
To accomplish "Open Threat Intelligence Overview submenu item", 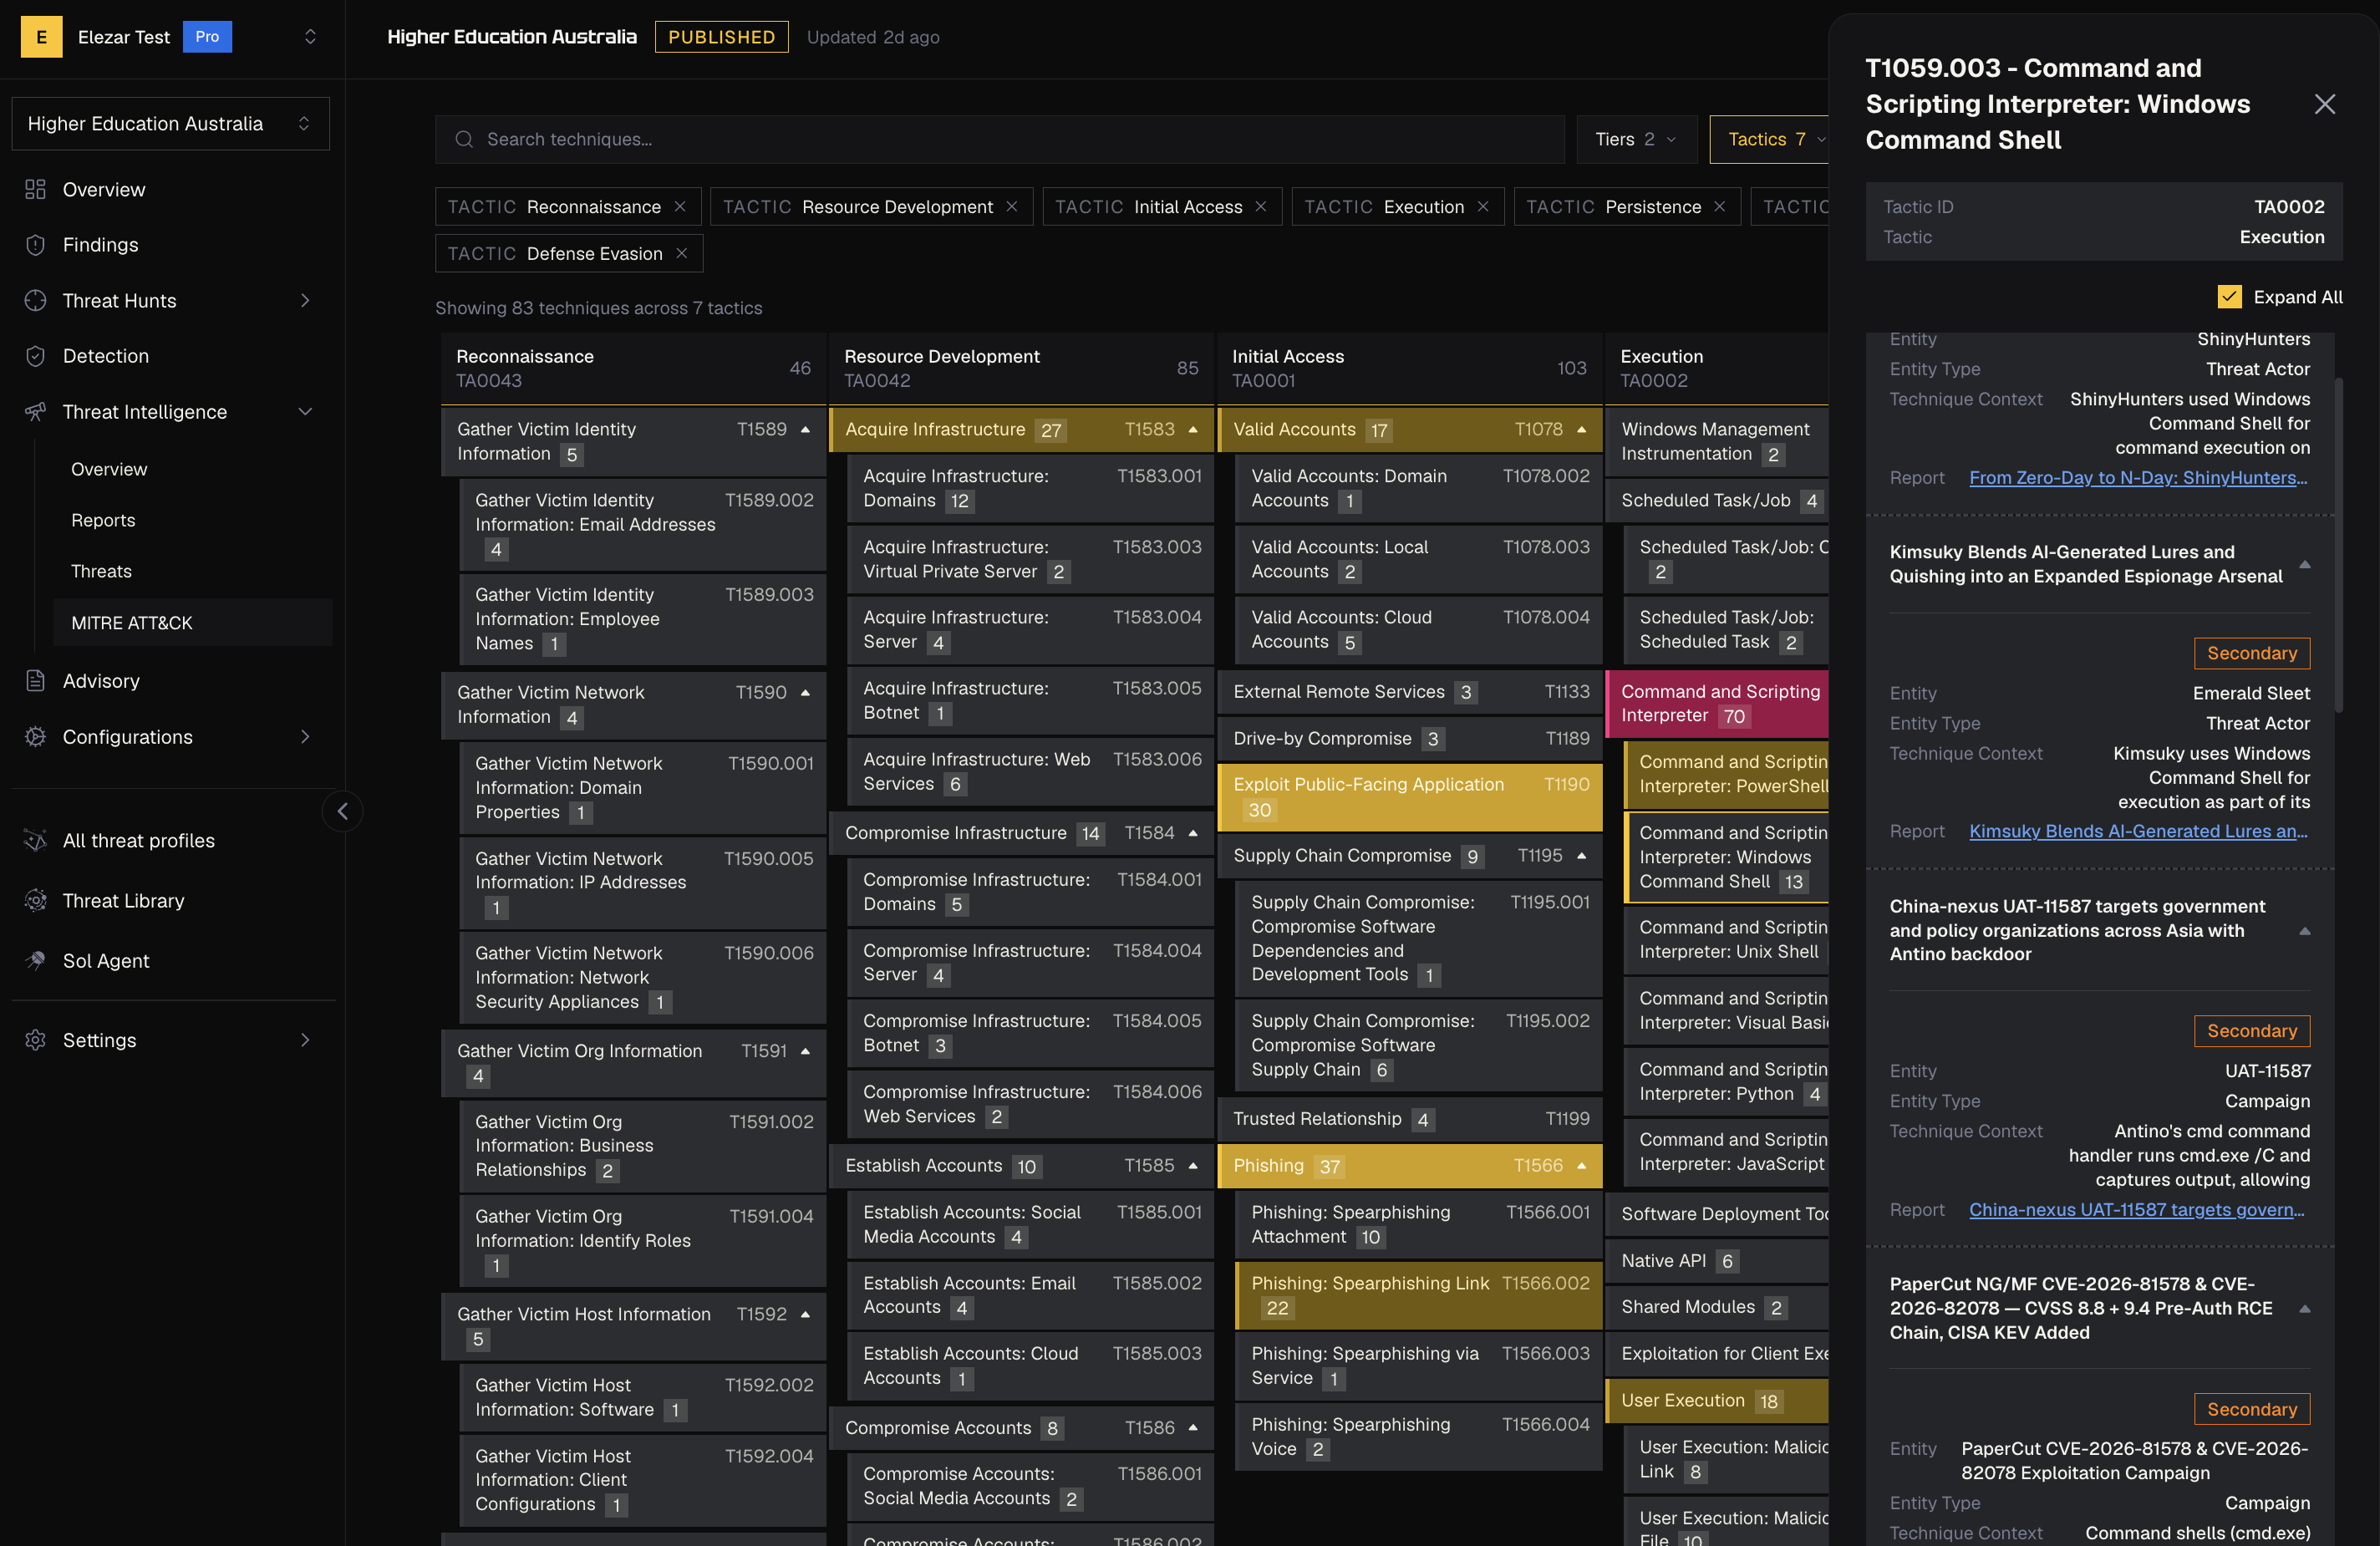I will [109, 469].
